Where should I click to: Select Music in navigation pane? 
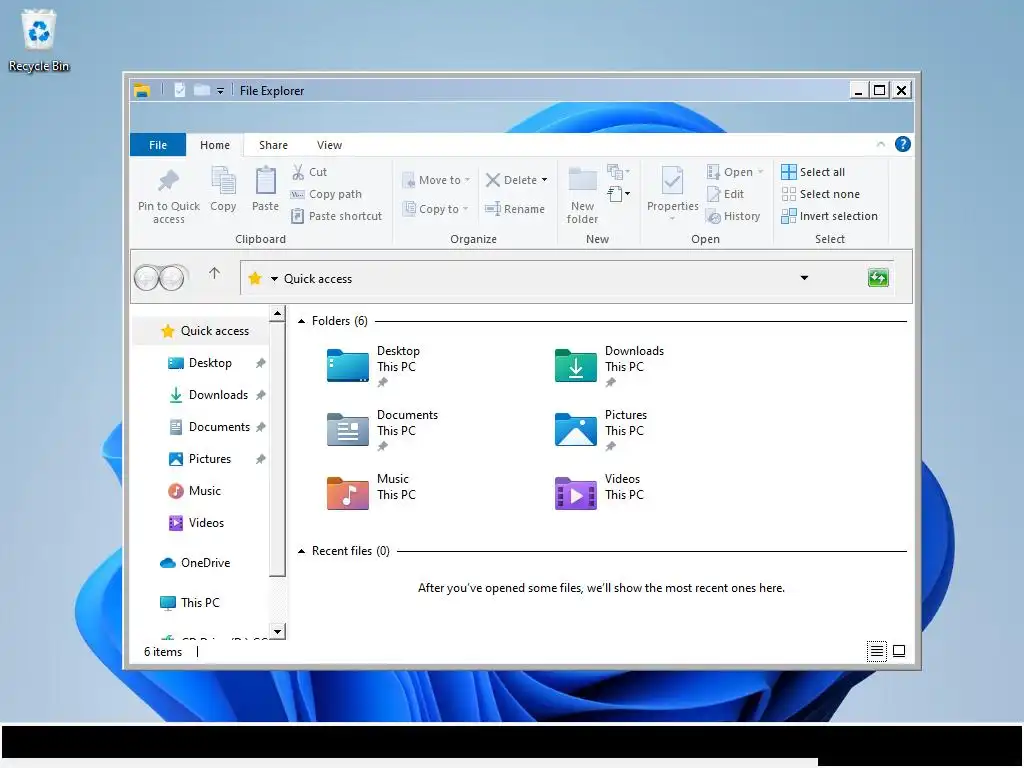[x=204, y=491]
